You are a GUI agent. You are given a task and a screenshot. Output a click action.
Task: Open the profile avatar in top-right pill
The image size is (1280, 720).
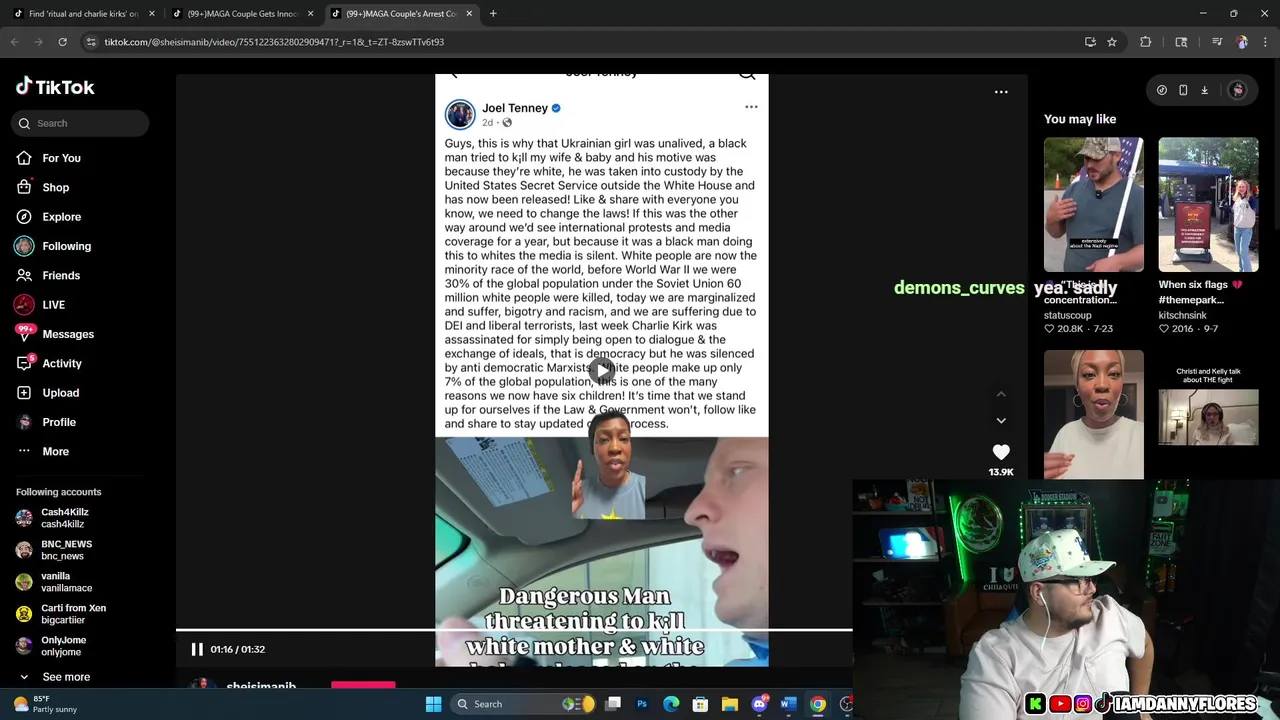1237,90
